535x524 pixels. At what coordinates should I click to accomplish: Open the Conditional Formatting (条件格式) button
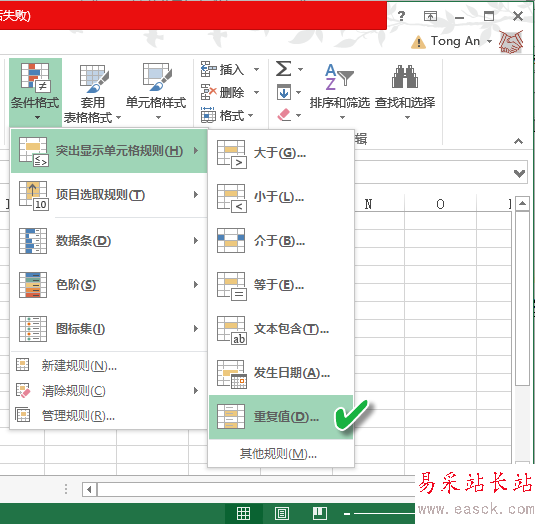click(35, 91)
